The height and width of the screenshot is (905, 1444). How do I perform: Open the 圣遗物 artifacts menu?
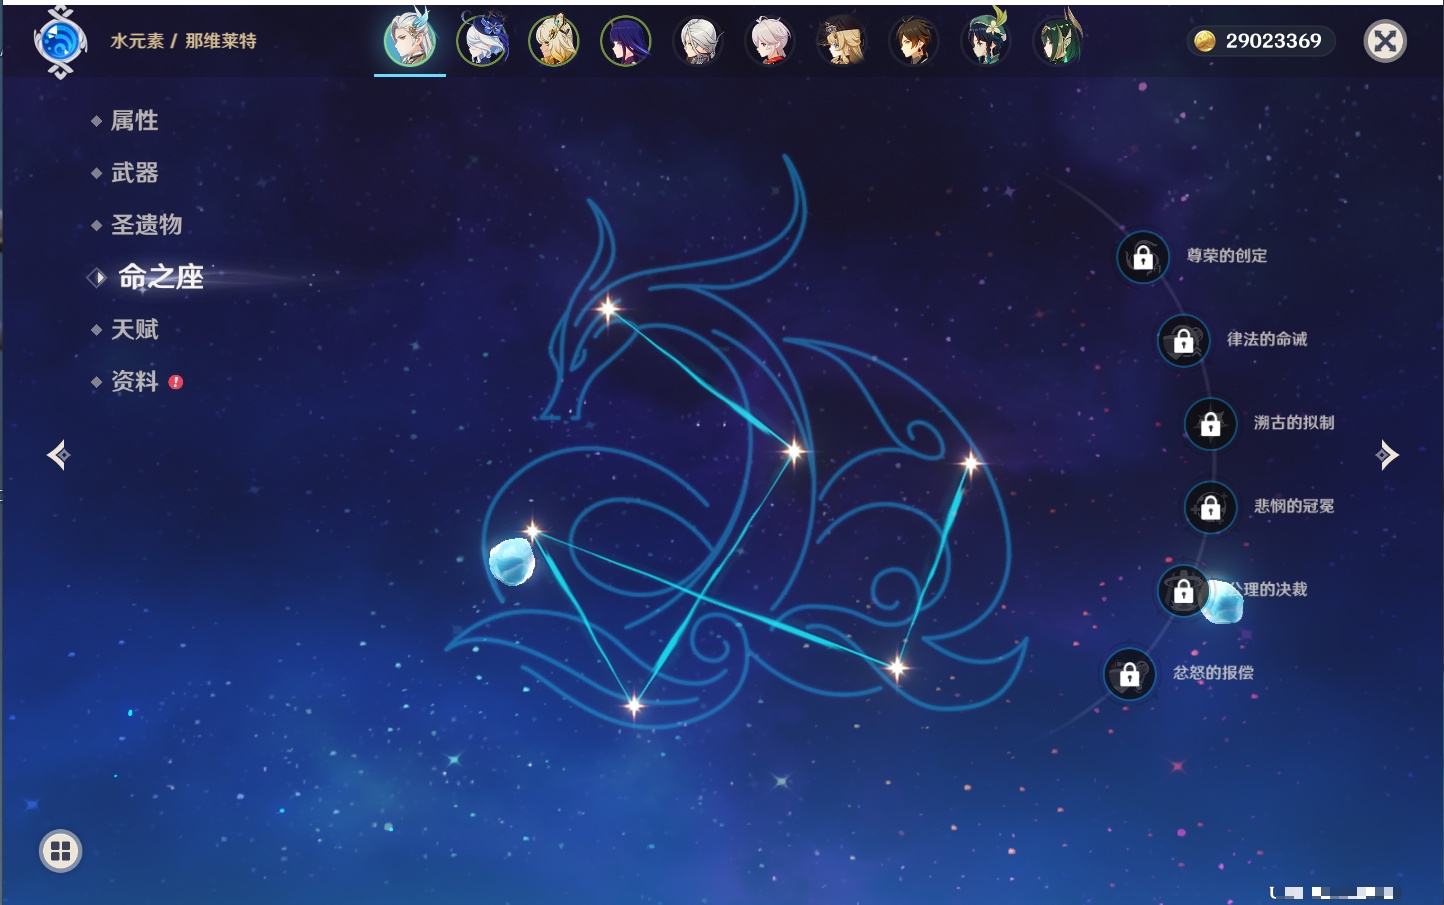click(146, 225)
